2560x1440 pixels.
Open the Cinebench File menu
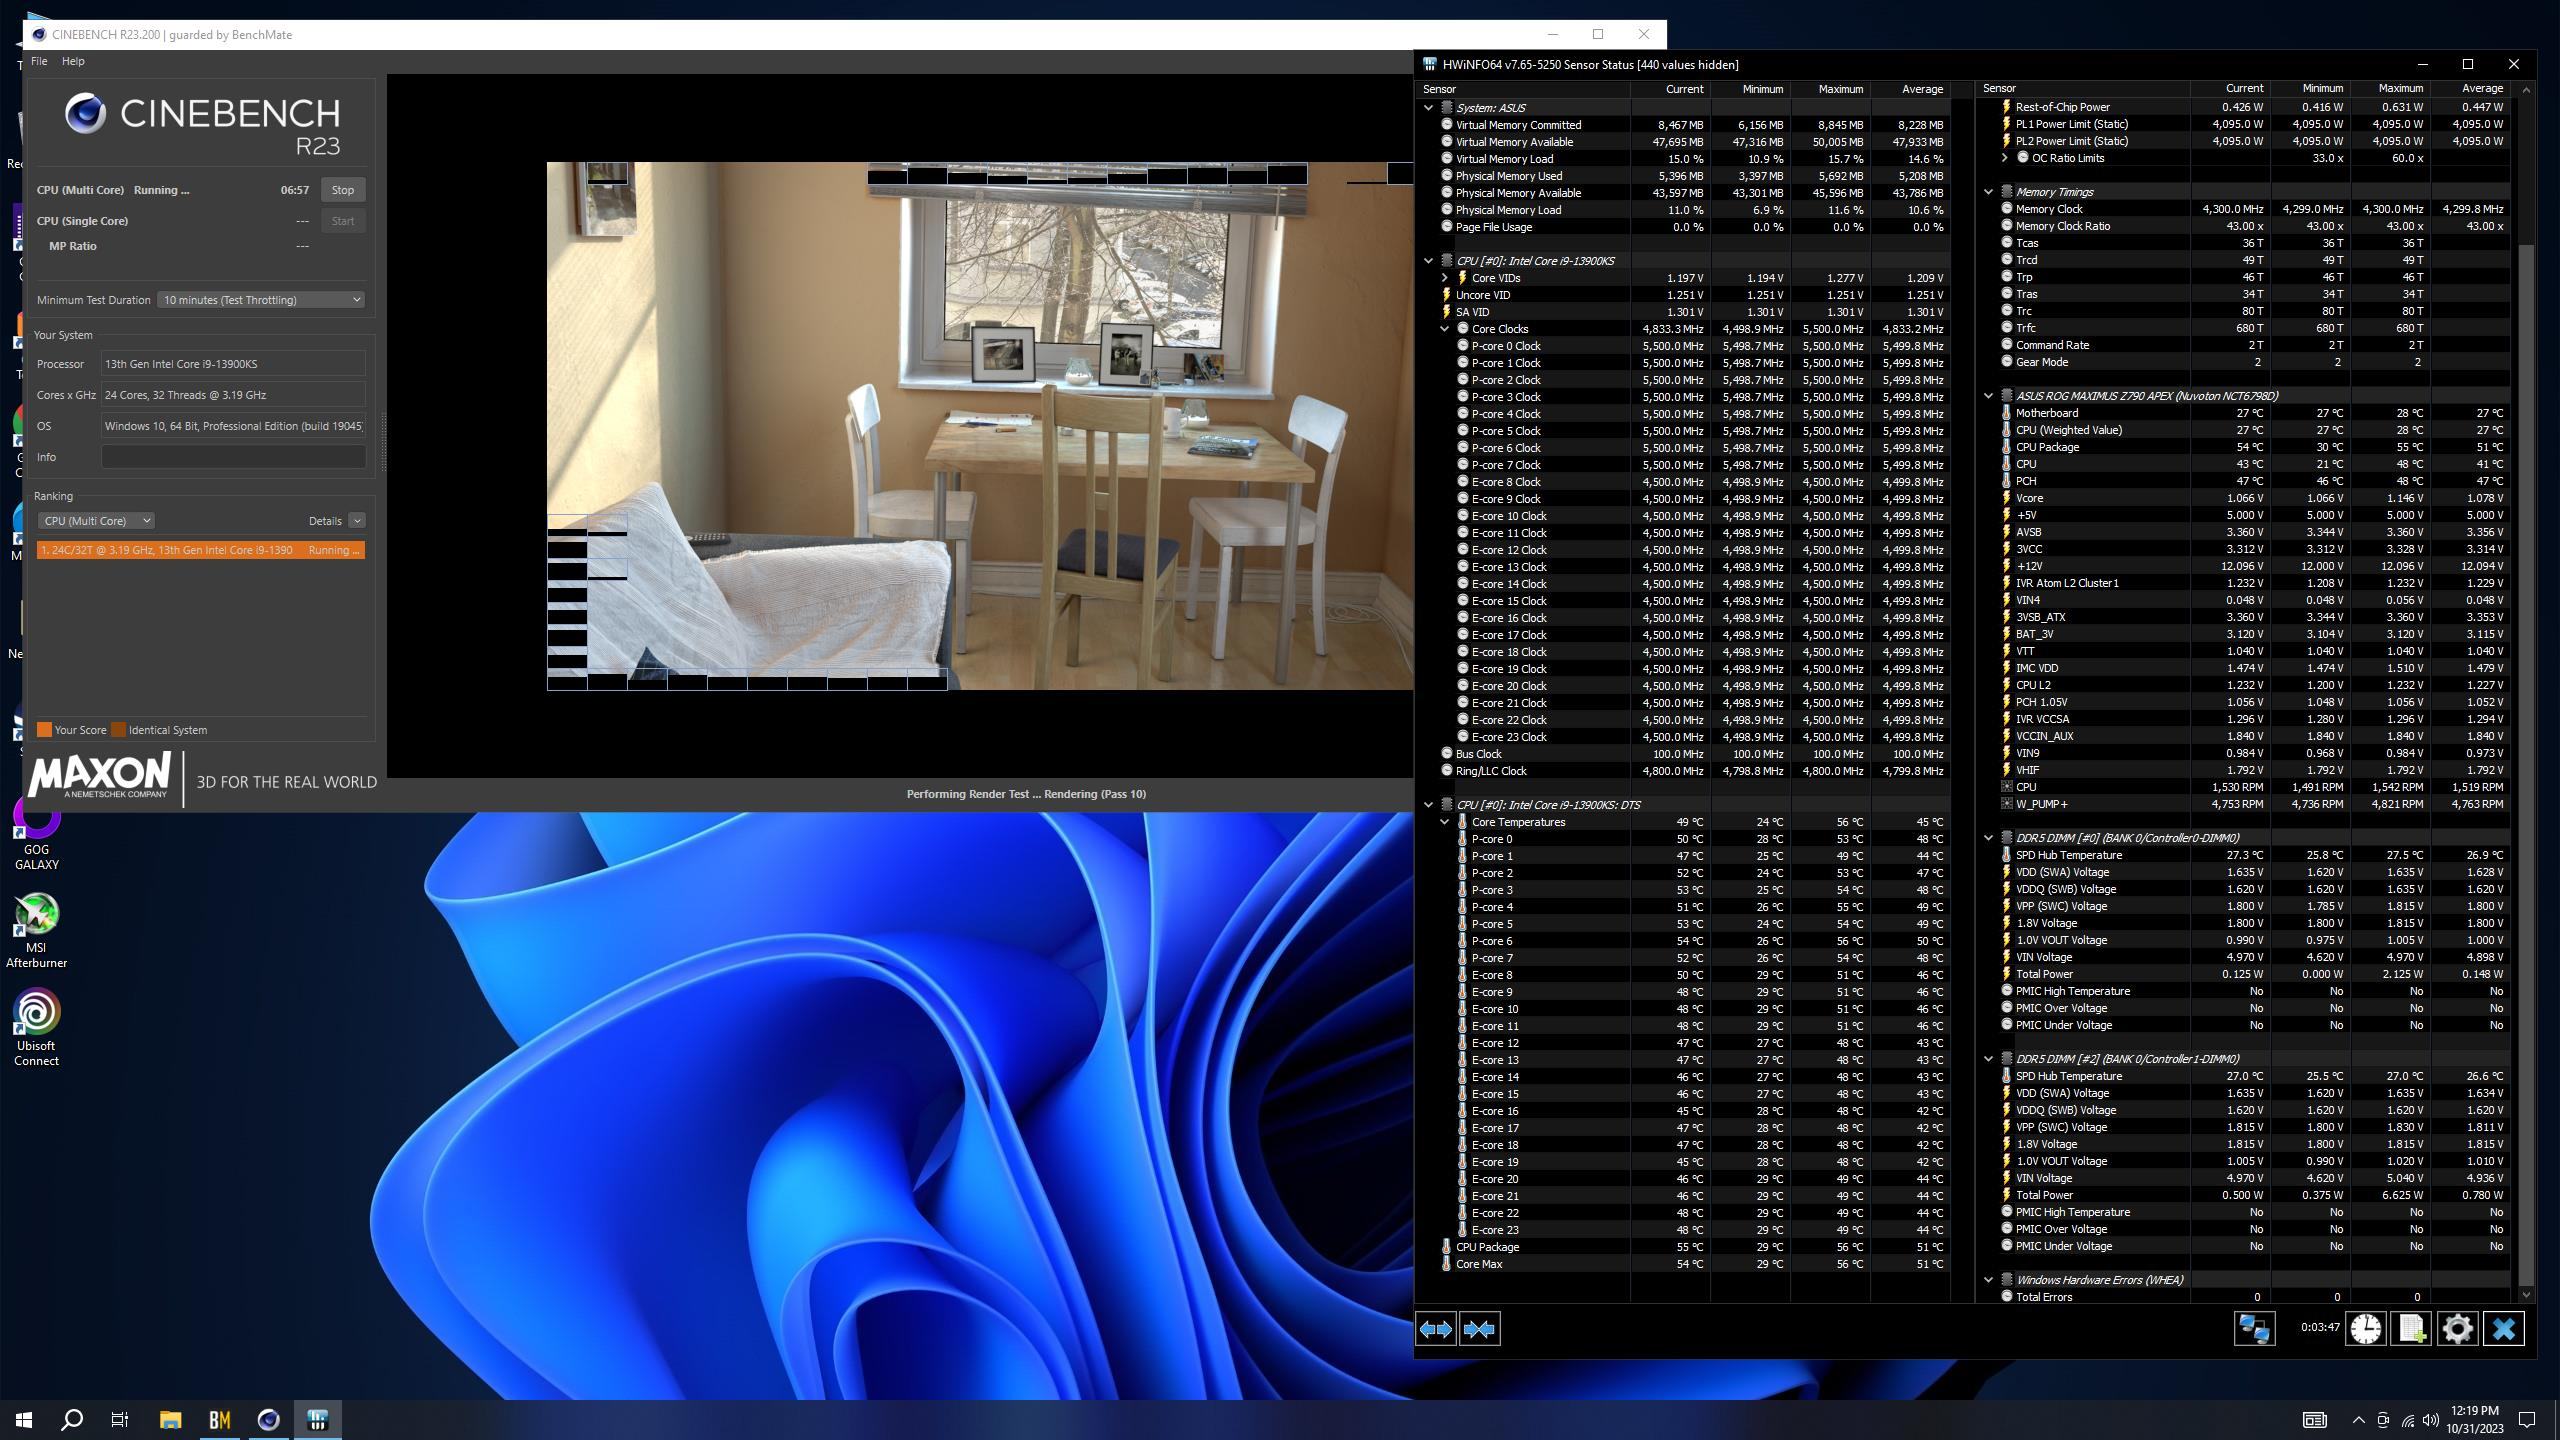(39, 61)
